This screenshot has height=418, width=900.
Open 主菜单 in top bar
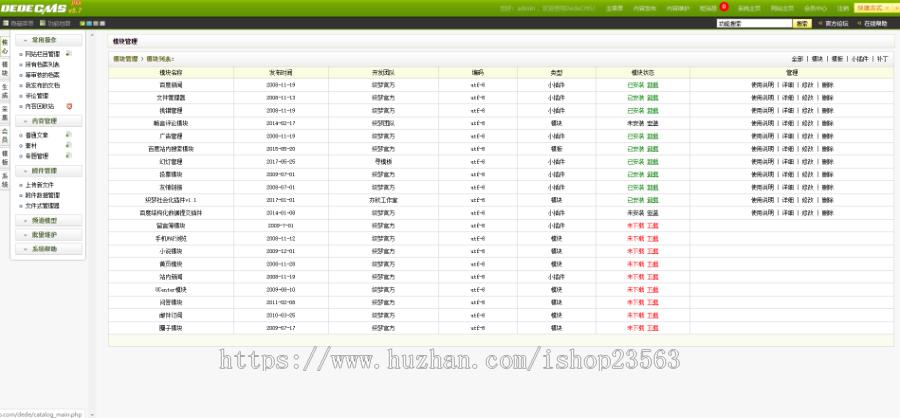pos(614,9)
